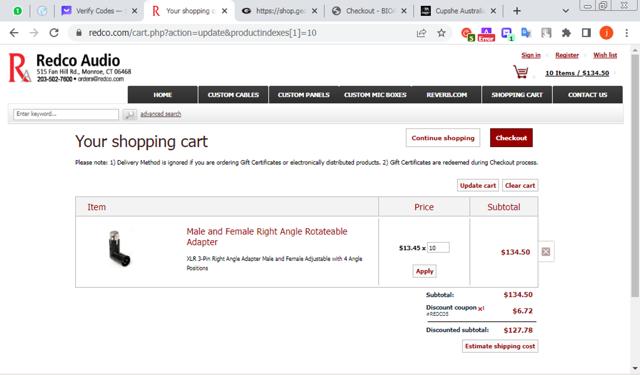Click the search submit icon beside the keyword field
The width and height of the screenshot is (640, 375).
tap(130, 114)
